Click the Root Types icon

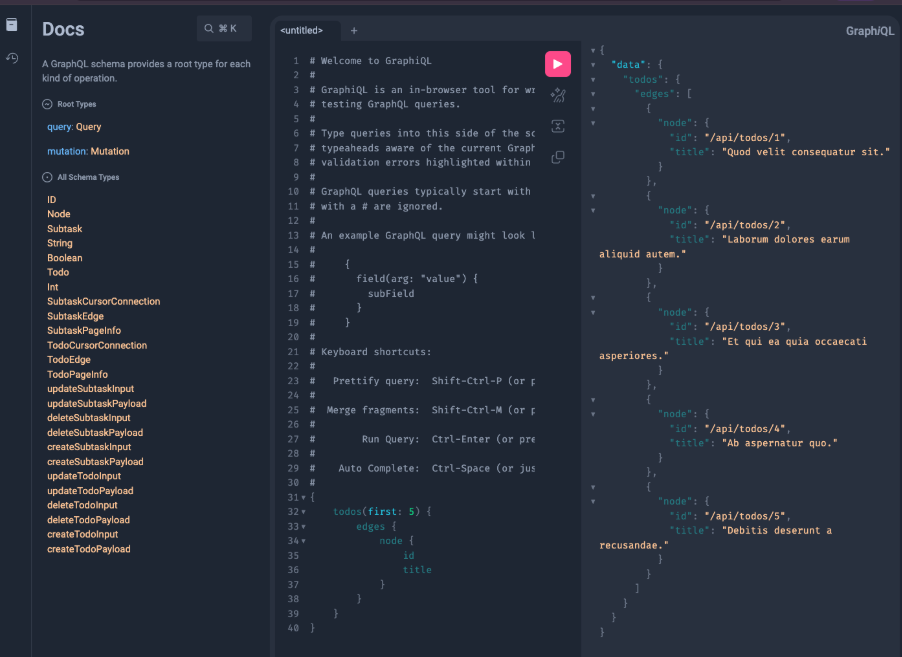coord(47,104)
